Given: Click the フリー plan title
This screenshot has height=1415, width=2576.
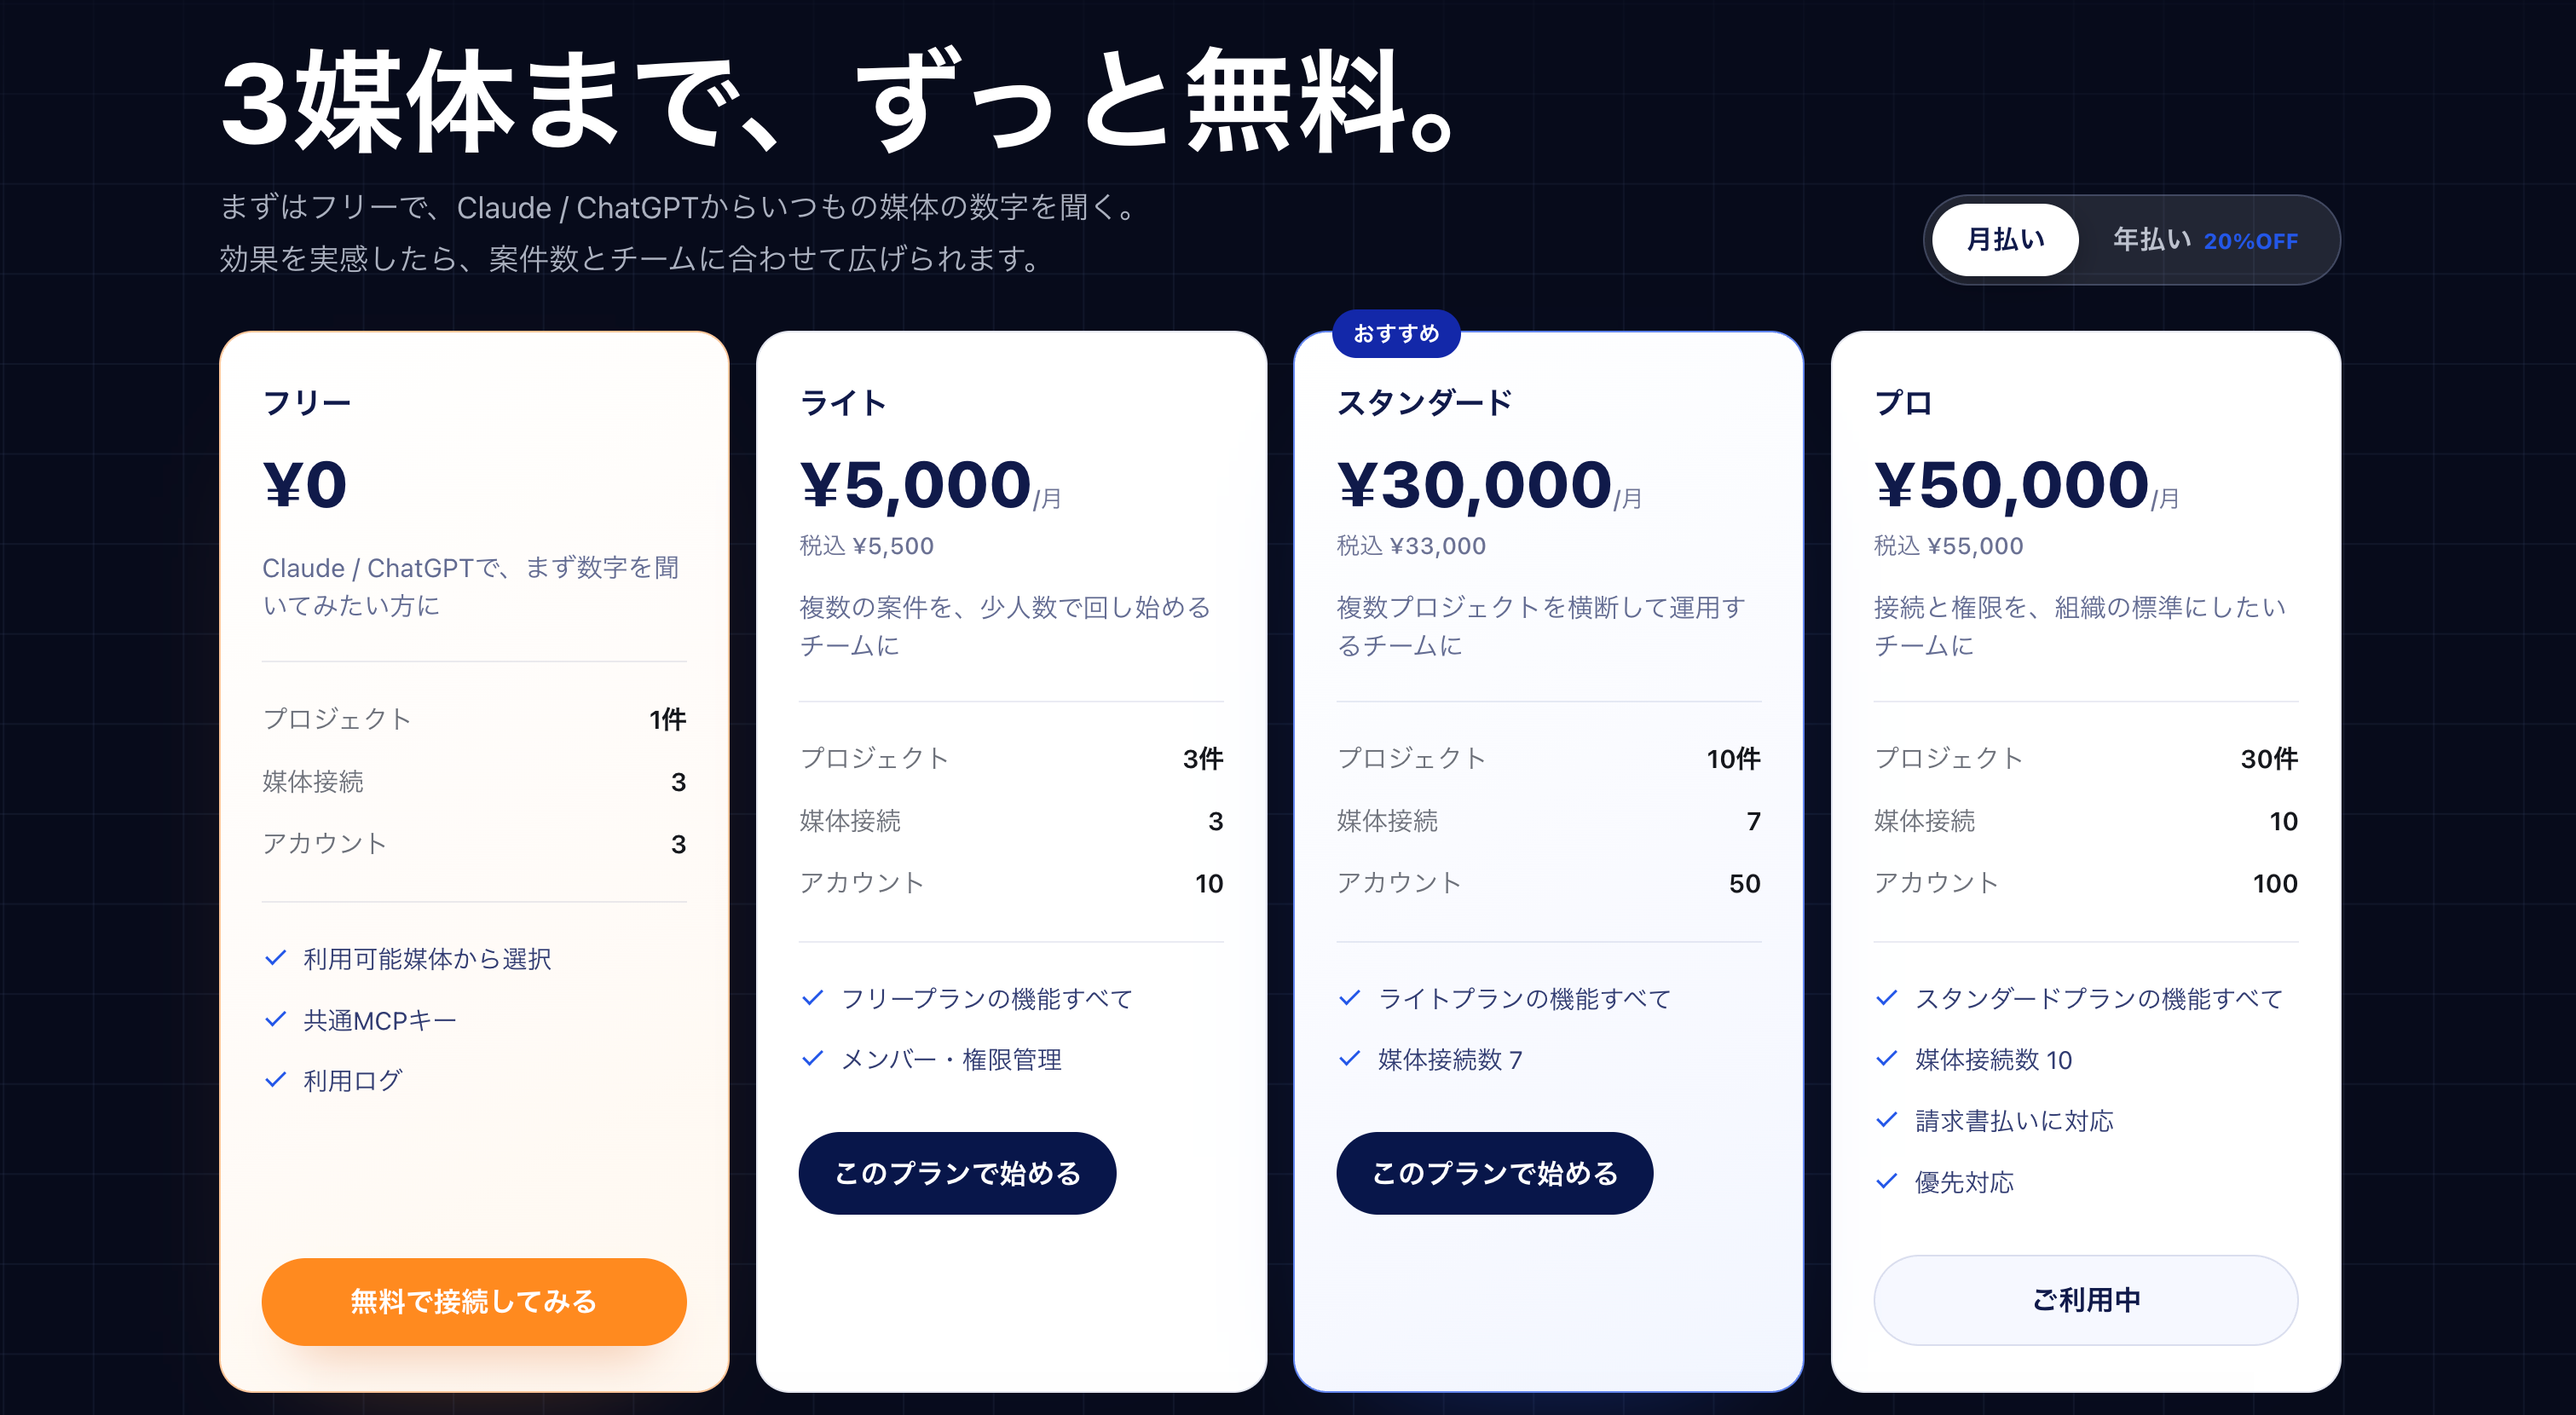Looking at the screenshot, I should 307,403.
